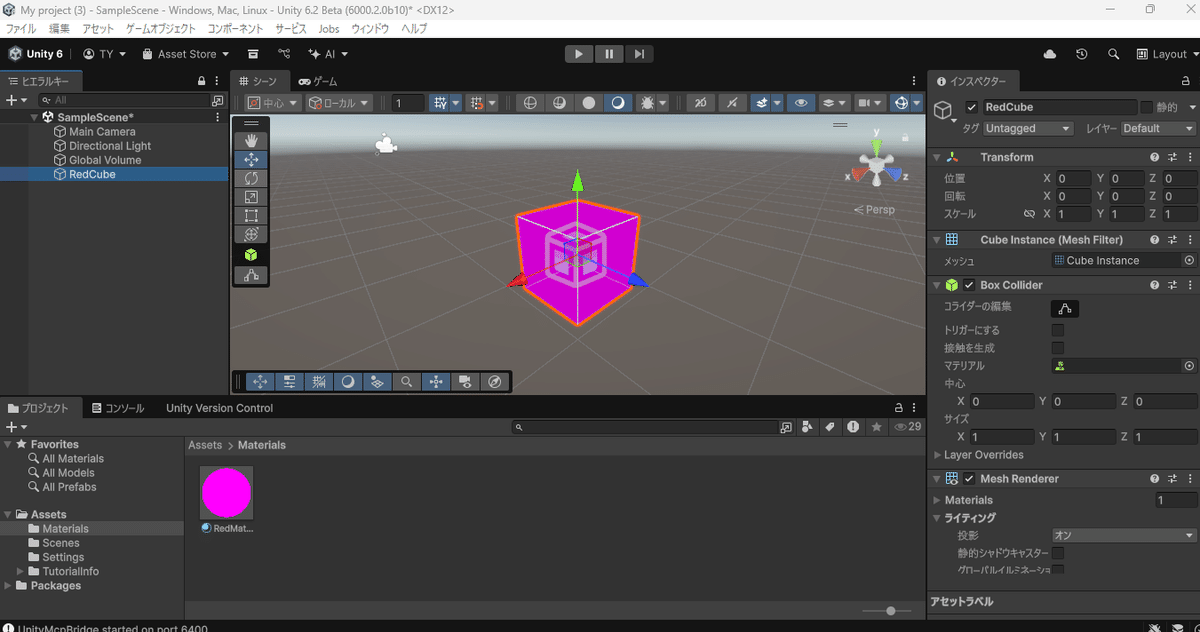
Task: Select the Hand (View) tool
Action: click(251, 141)
